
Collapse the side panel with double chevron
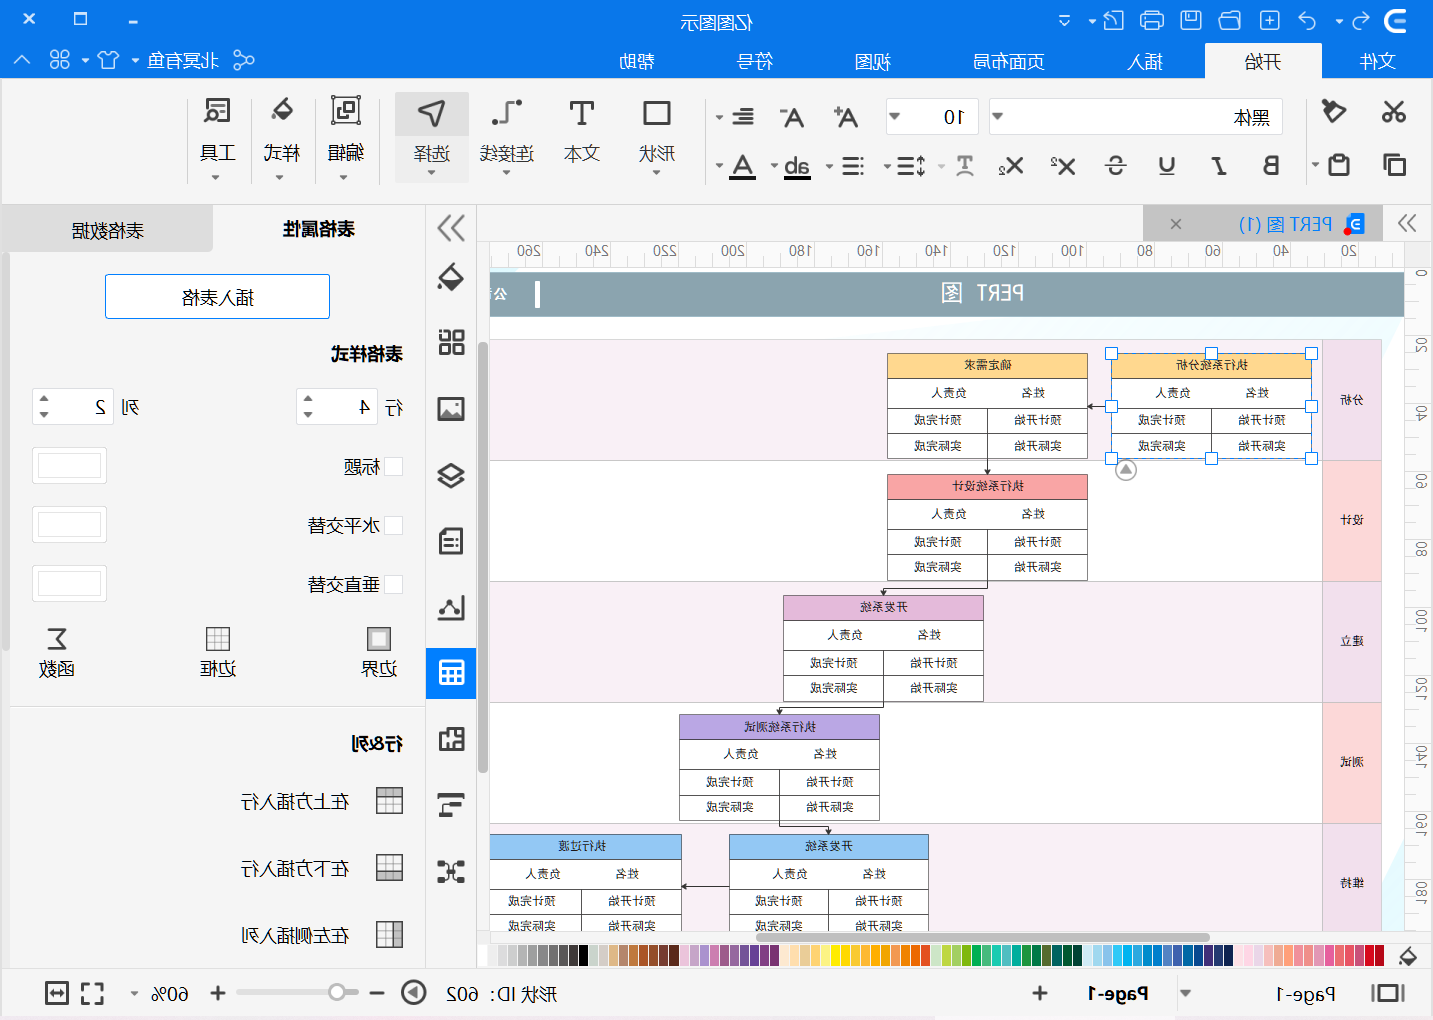click(x=451, y=228)
